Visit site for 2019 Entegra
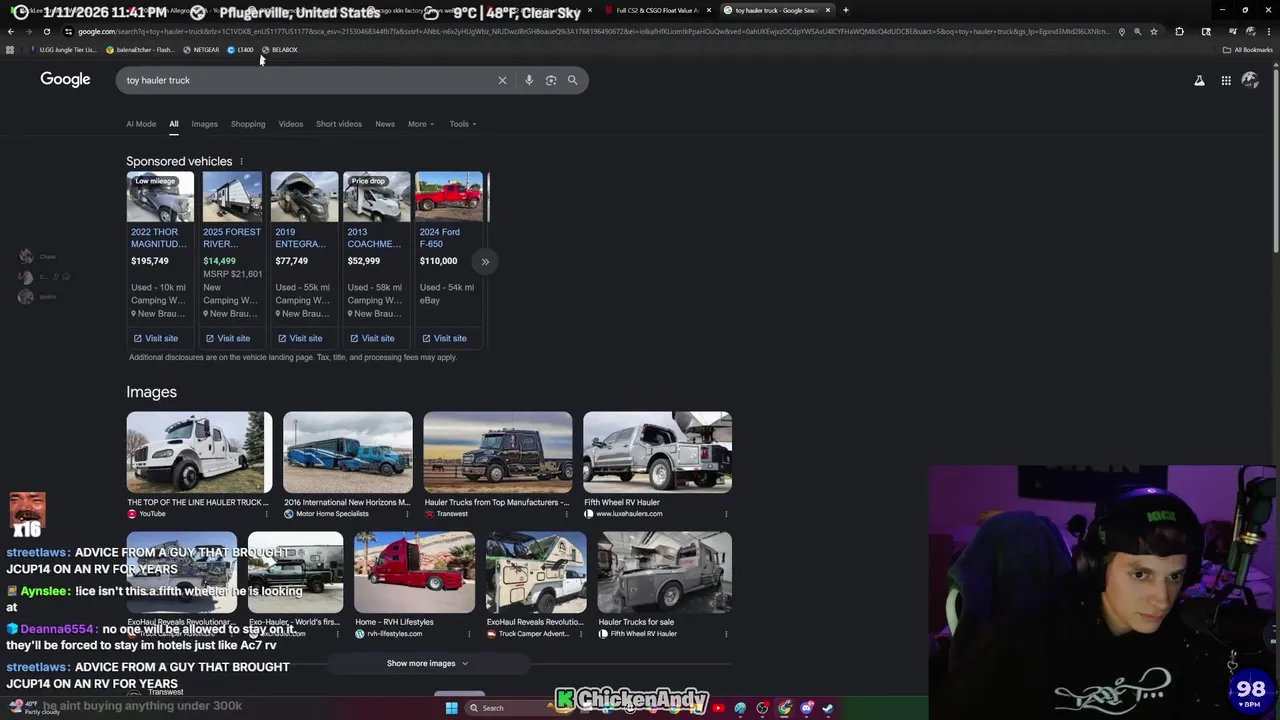The width and height of the screenshot is (1280, 720). point(300,338)
